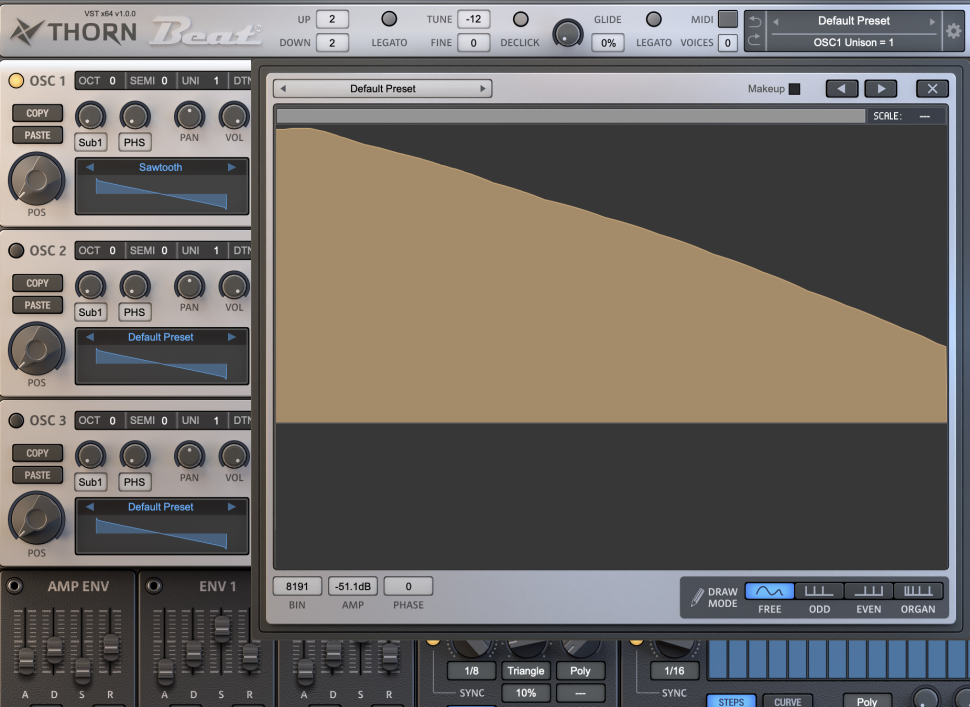The width and height of the screenshot is (970, 707).
Task: Open the harmonic editor Default Preset dropdown
Action: click(x=383, y=89)
